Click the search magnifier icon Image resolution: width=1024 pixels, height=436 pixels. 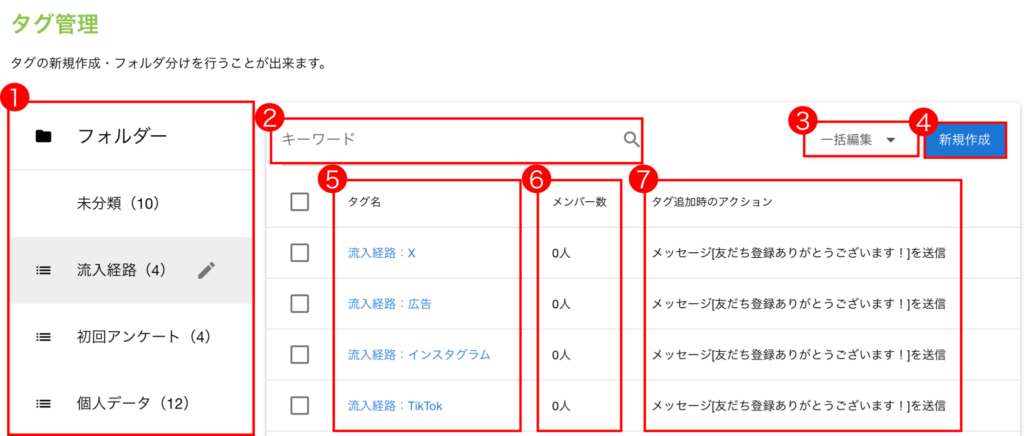coord(631,140)
